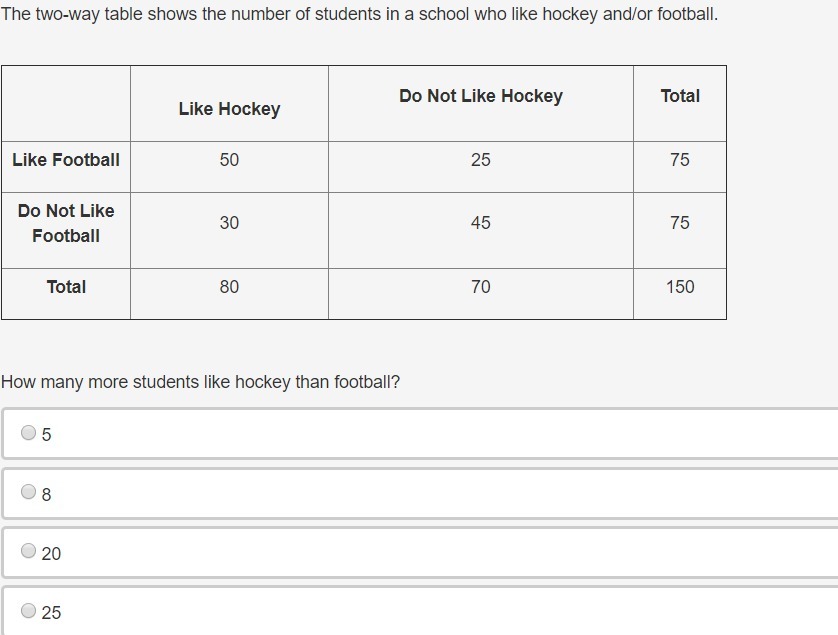
Task: Click the "Do Not Like Football" row label
Action: pos(66,223)
